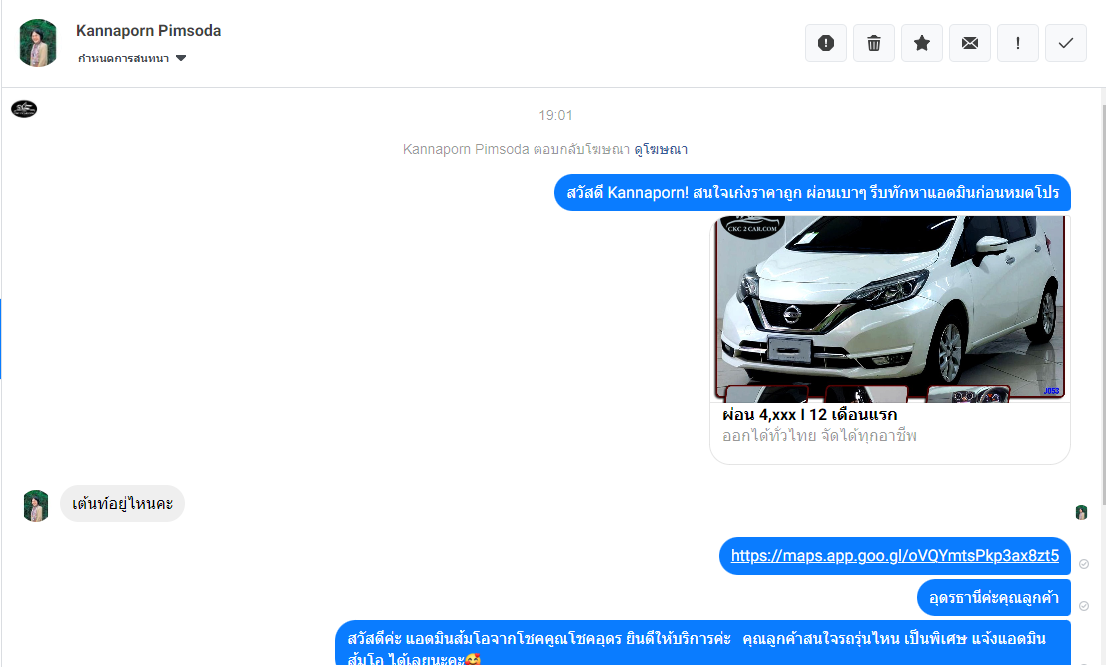Select the สวัสดี Kannaporn! greeting message bubble

tap(813, 192)
